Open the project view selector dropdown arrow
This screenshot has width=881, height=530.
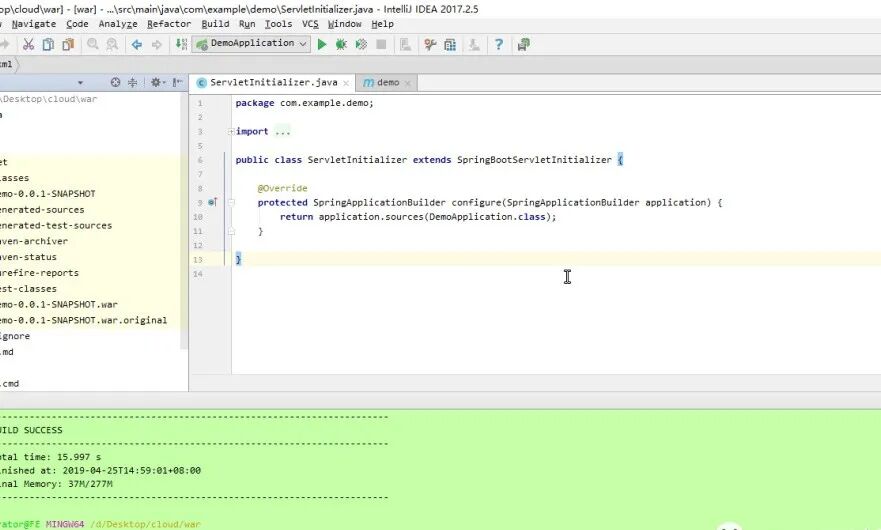pyautogui.click(x=80, y=83)
